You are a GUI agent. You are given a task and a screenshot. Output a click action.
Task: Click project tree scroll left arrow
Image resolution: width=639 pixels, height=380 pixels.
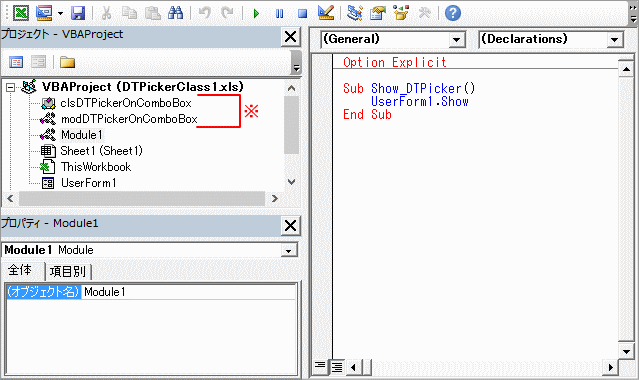coord(10,199)
